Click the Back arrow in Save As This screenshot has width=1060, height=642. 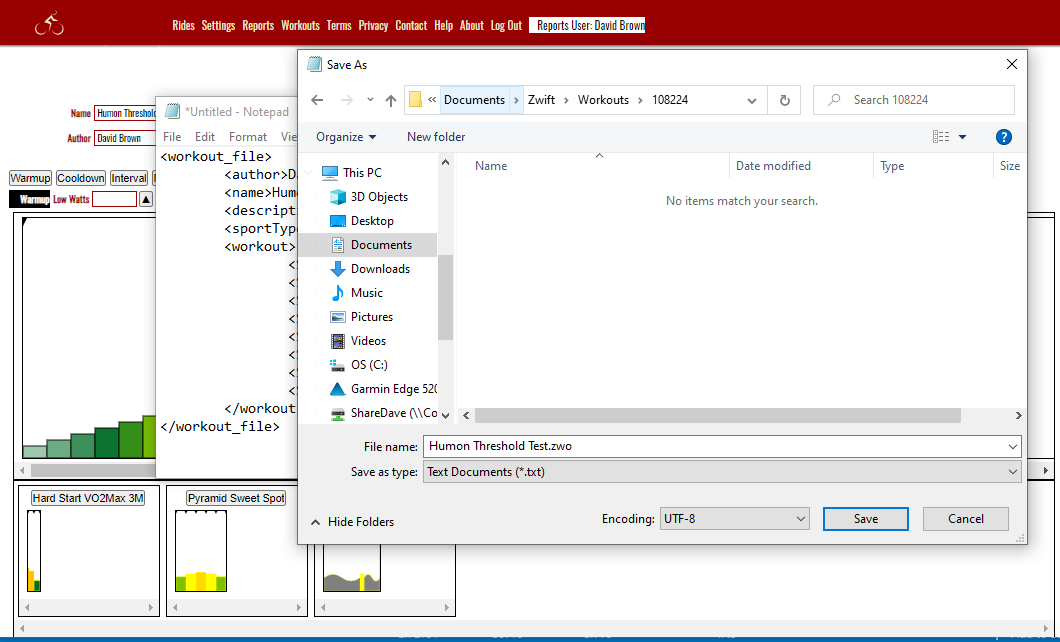[x=317, y=100]
